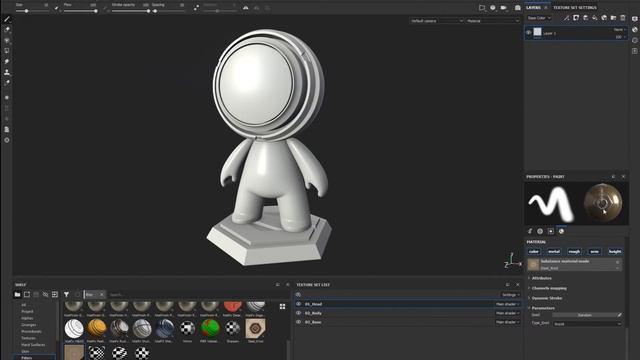Click the Random seed button

pyautogui.click(x=584, y=315)
